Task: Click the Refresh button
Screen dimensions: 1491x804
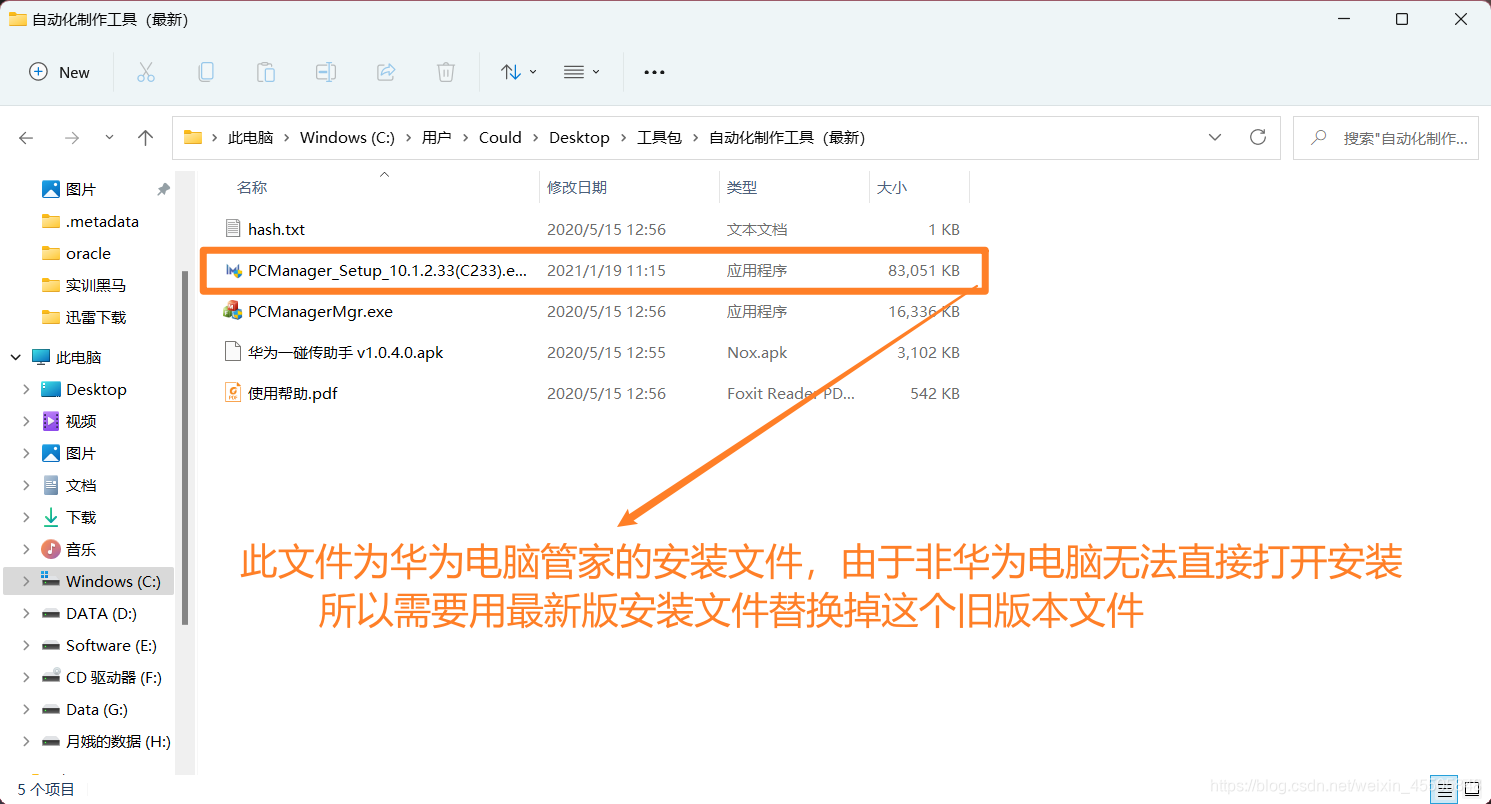Action: 1258,138
